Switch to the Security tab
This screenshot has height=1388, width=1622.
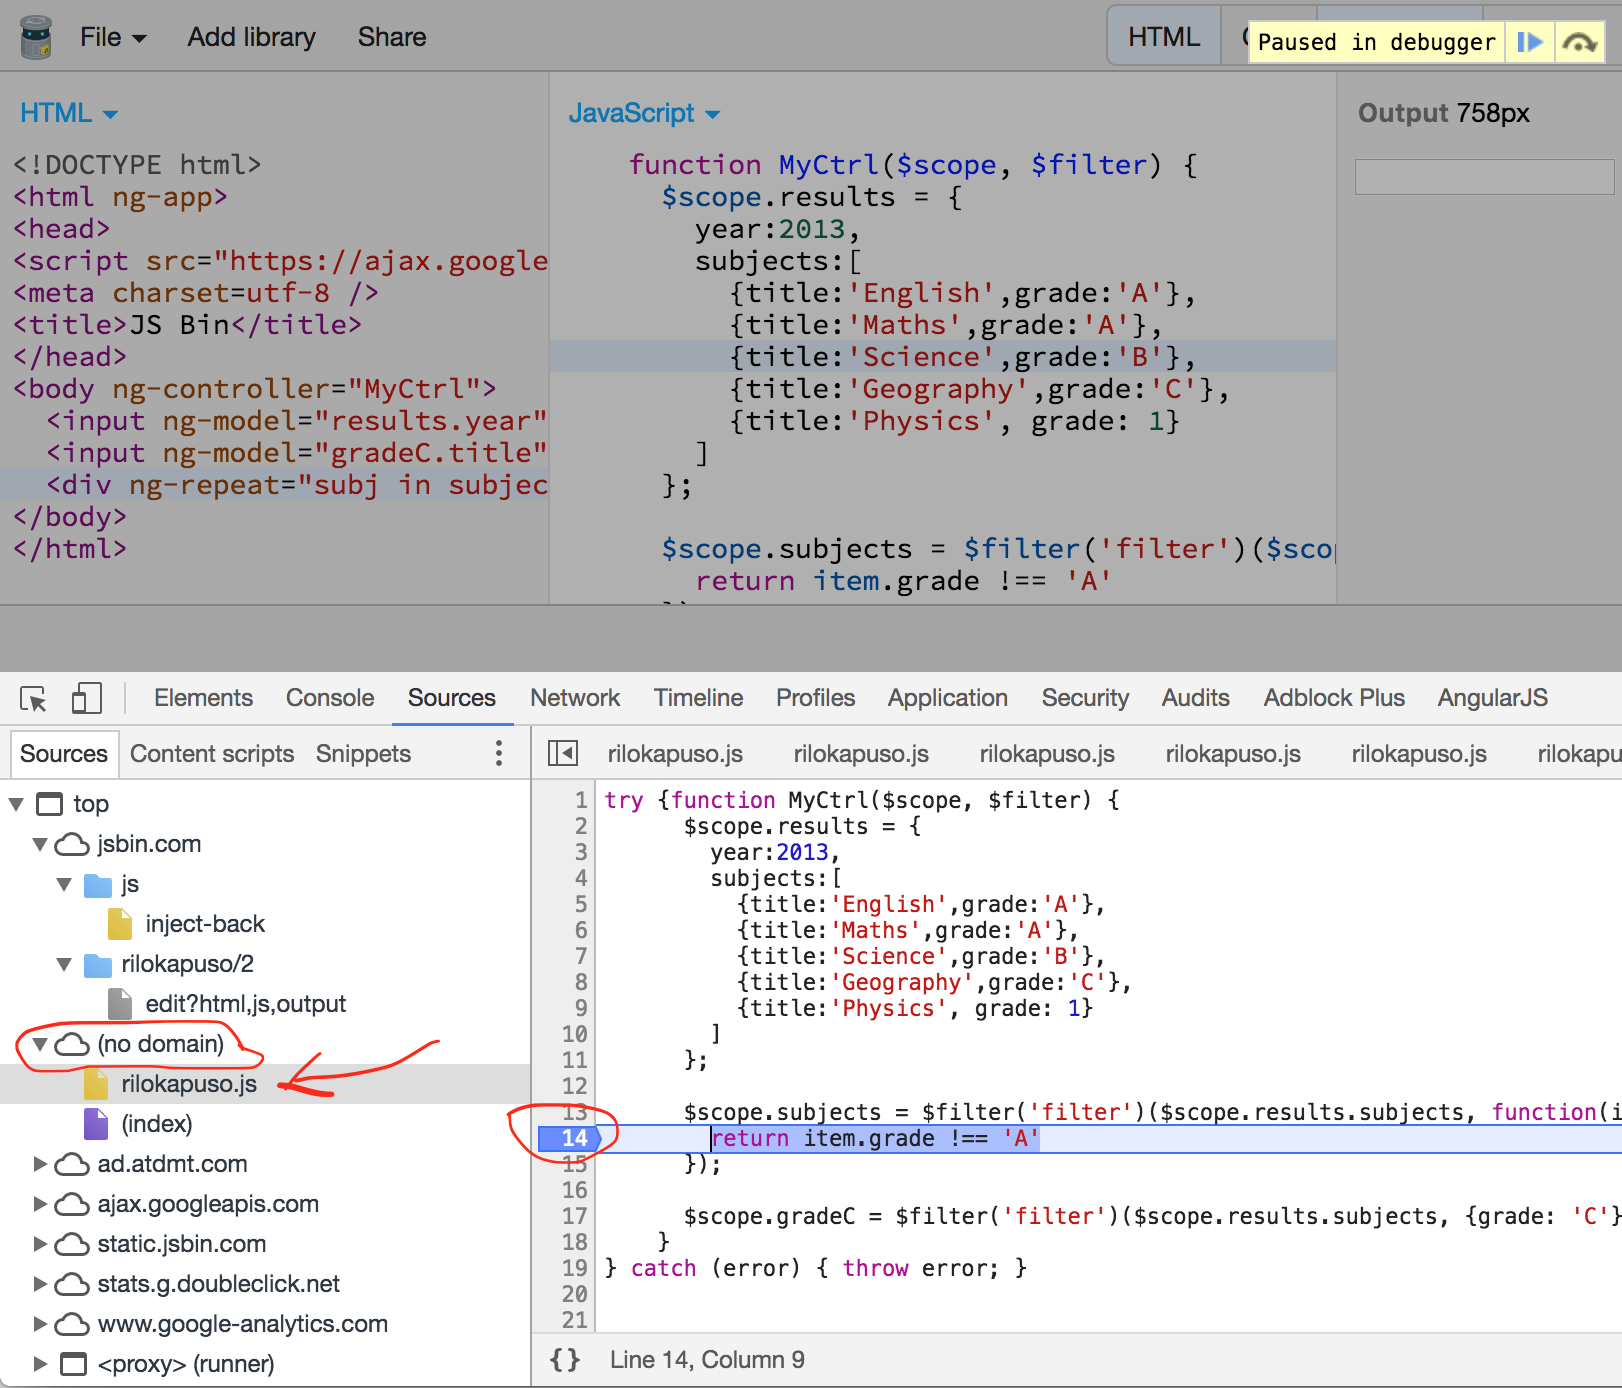coord(1085,698)
